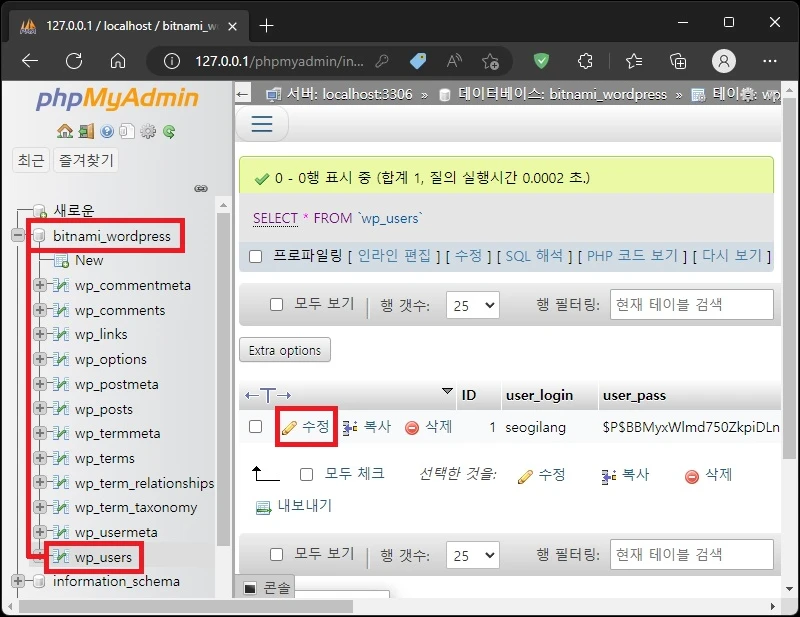
Task: Expand the information_schema database node
Action: [18, 581]
